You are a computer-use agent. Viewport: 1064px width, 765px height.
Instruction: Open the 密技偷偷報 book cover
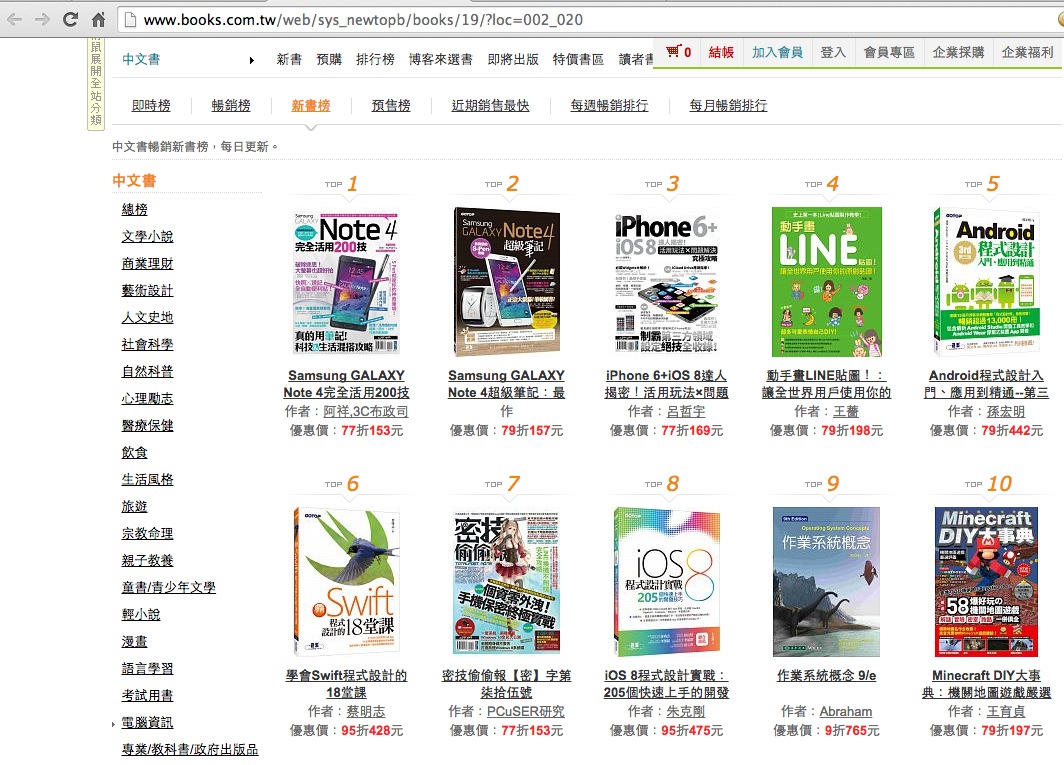[506, 582]
